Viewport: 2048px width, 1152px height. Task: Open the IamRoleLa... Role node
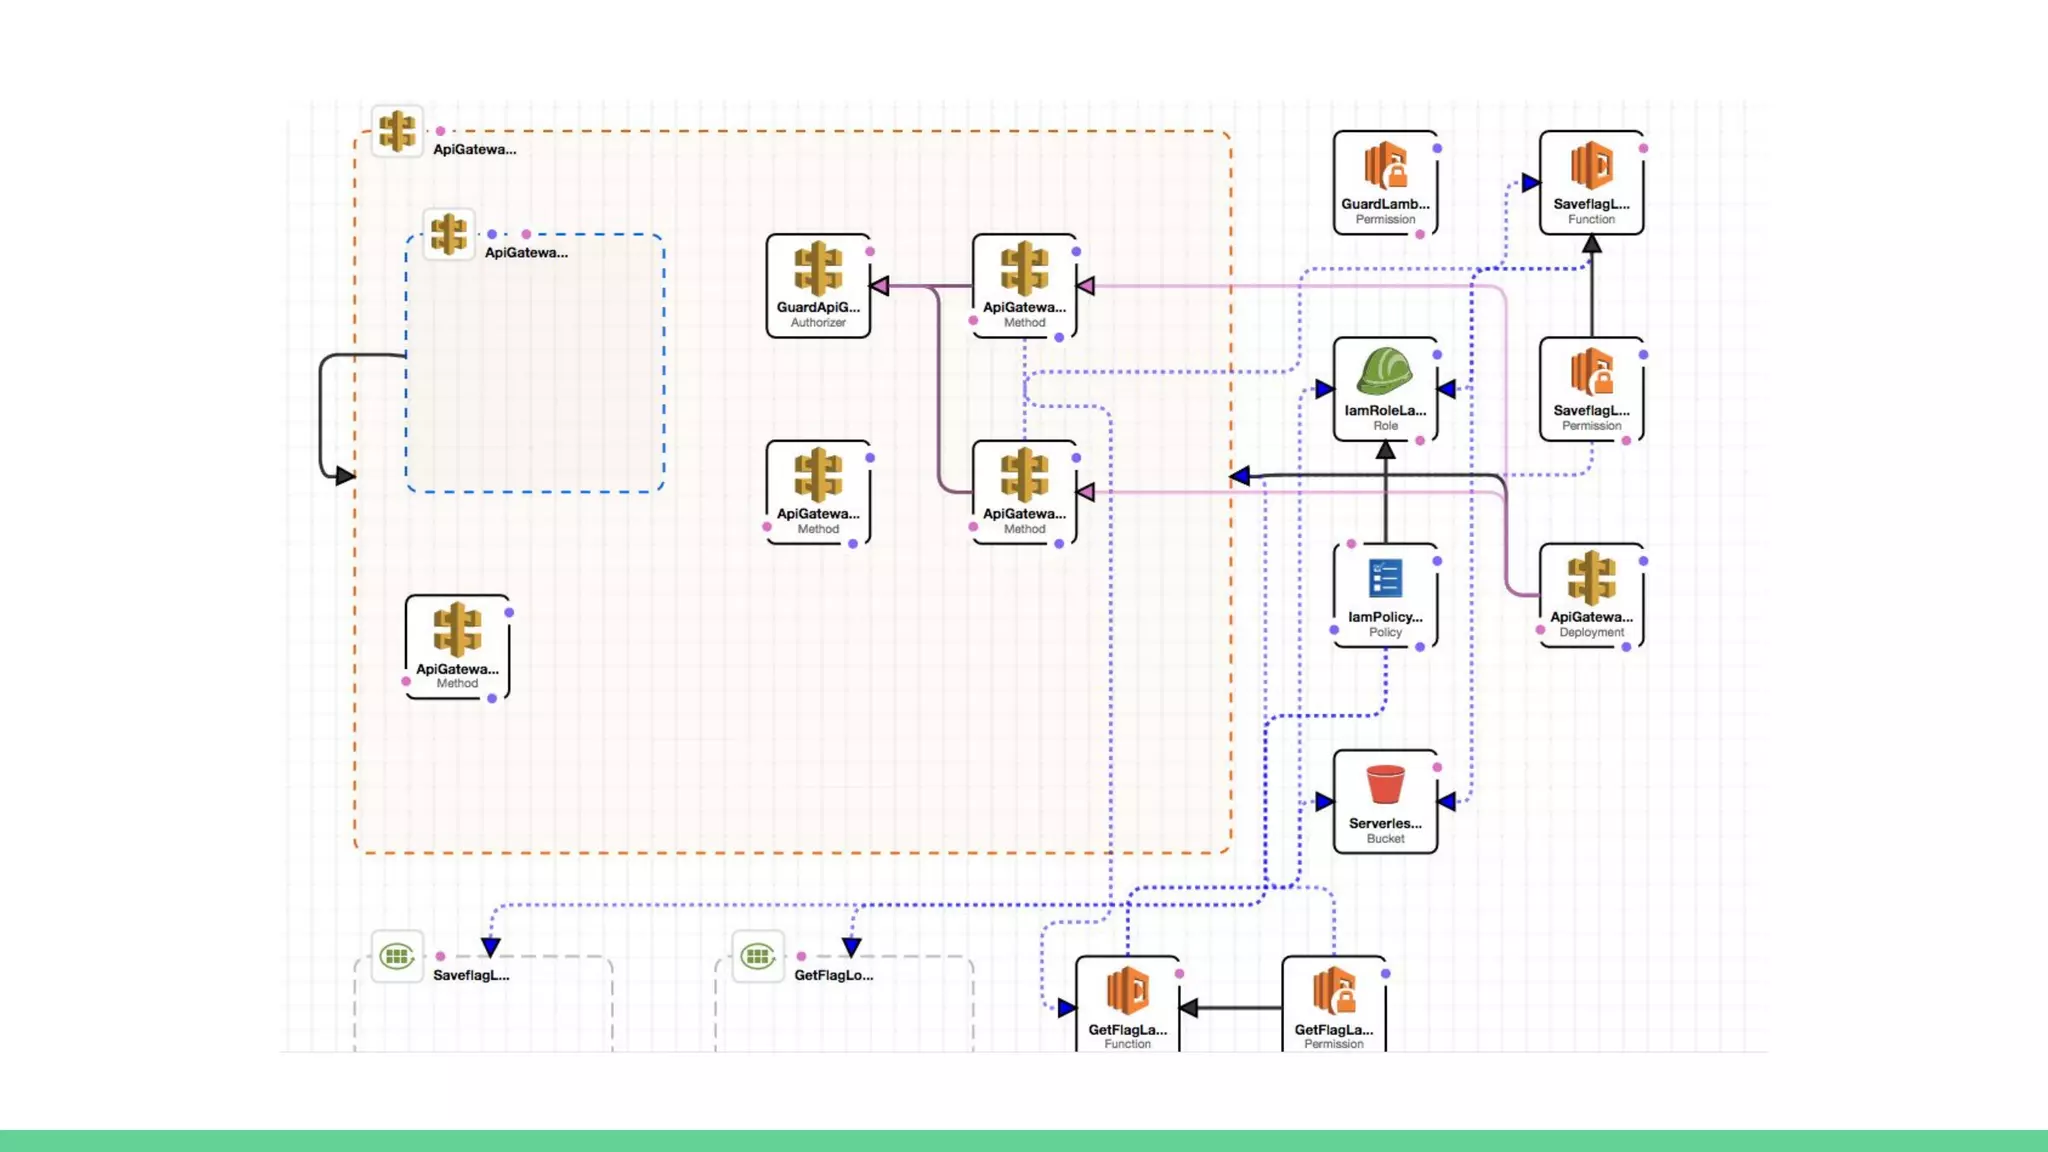click(1385, 389)
